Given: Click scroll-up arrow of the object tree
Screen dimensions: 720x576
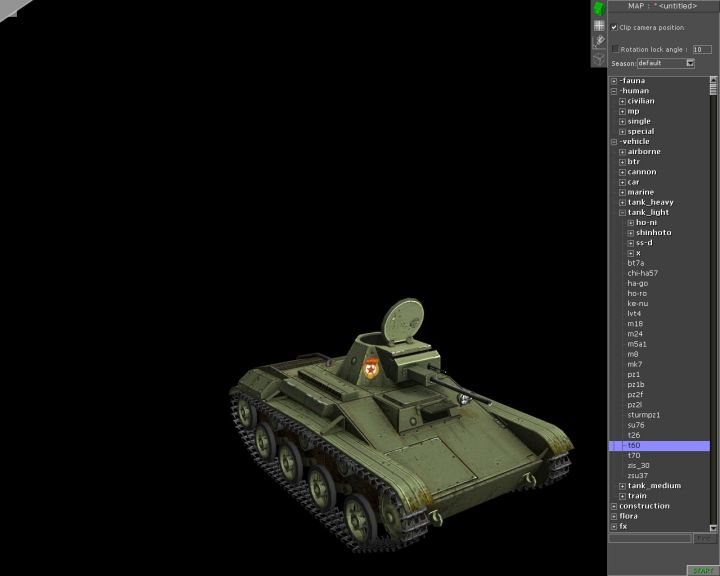Looking at the screenshot, I should tap(714, 80).
